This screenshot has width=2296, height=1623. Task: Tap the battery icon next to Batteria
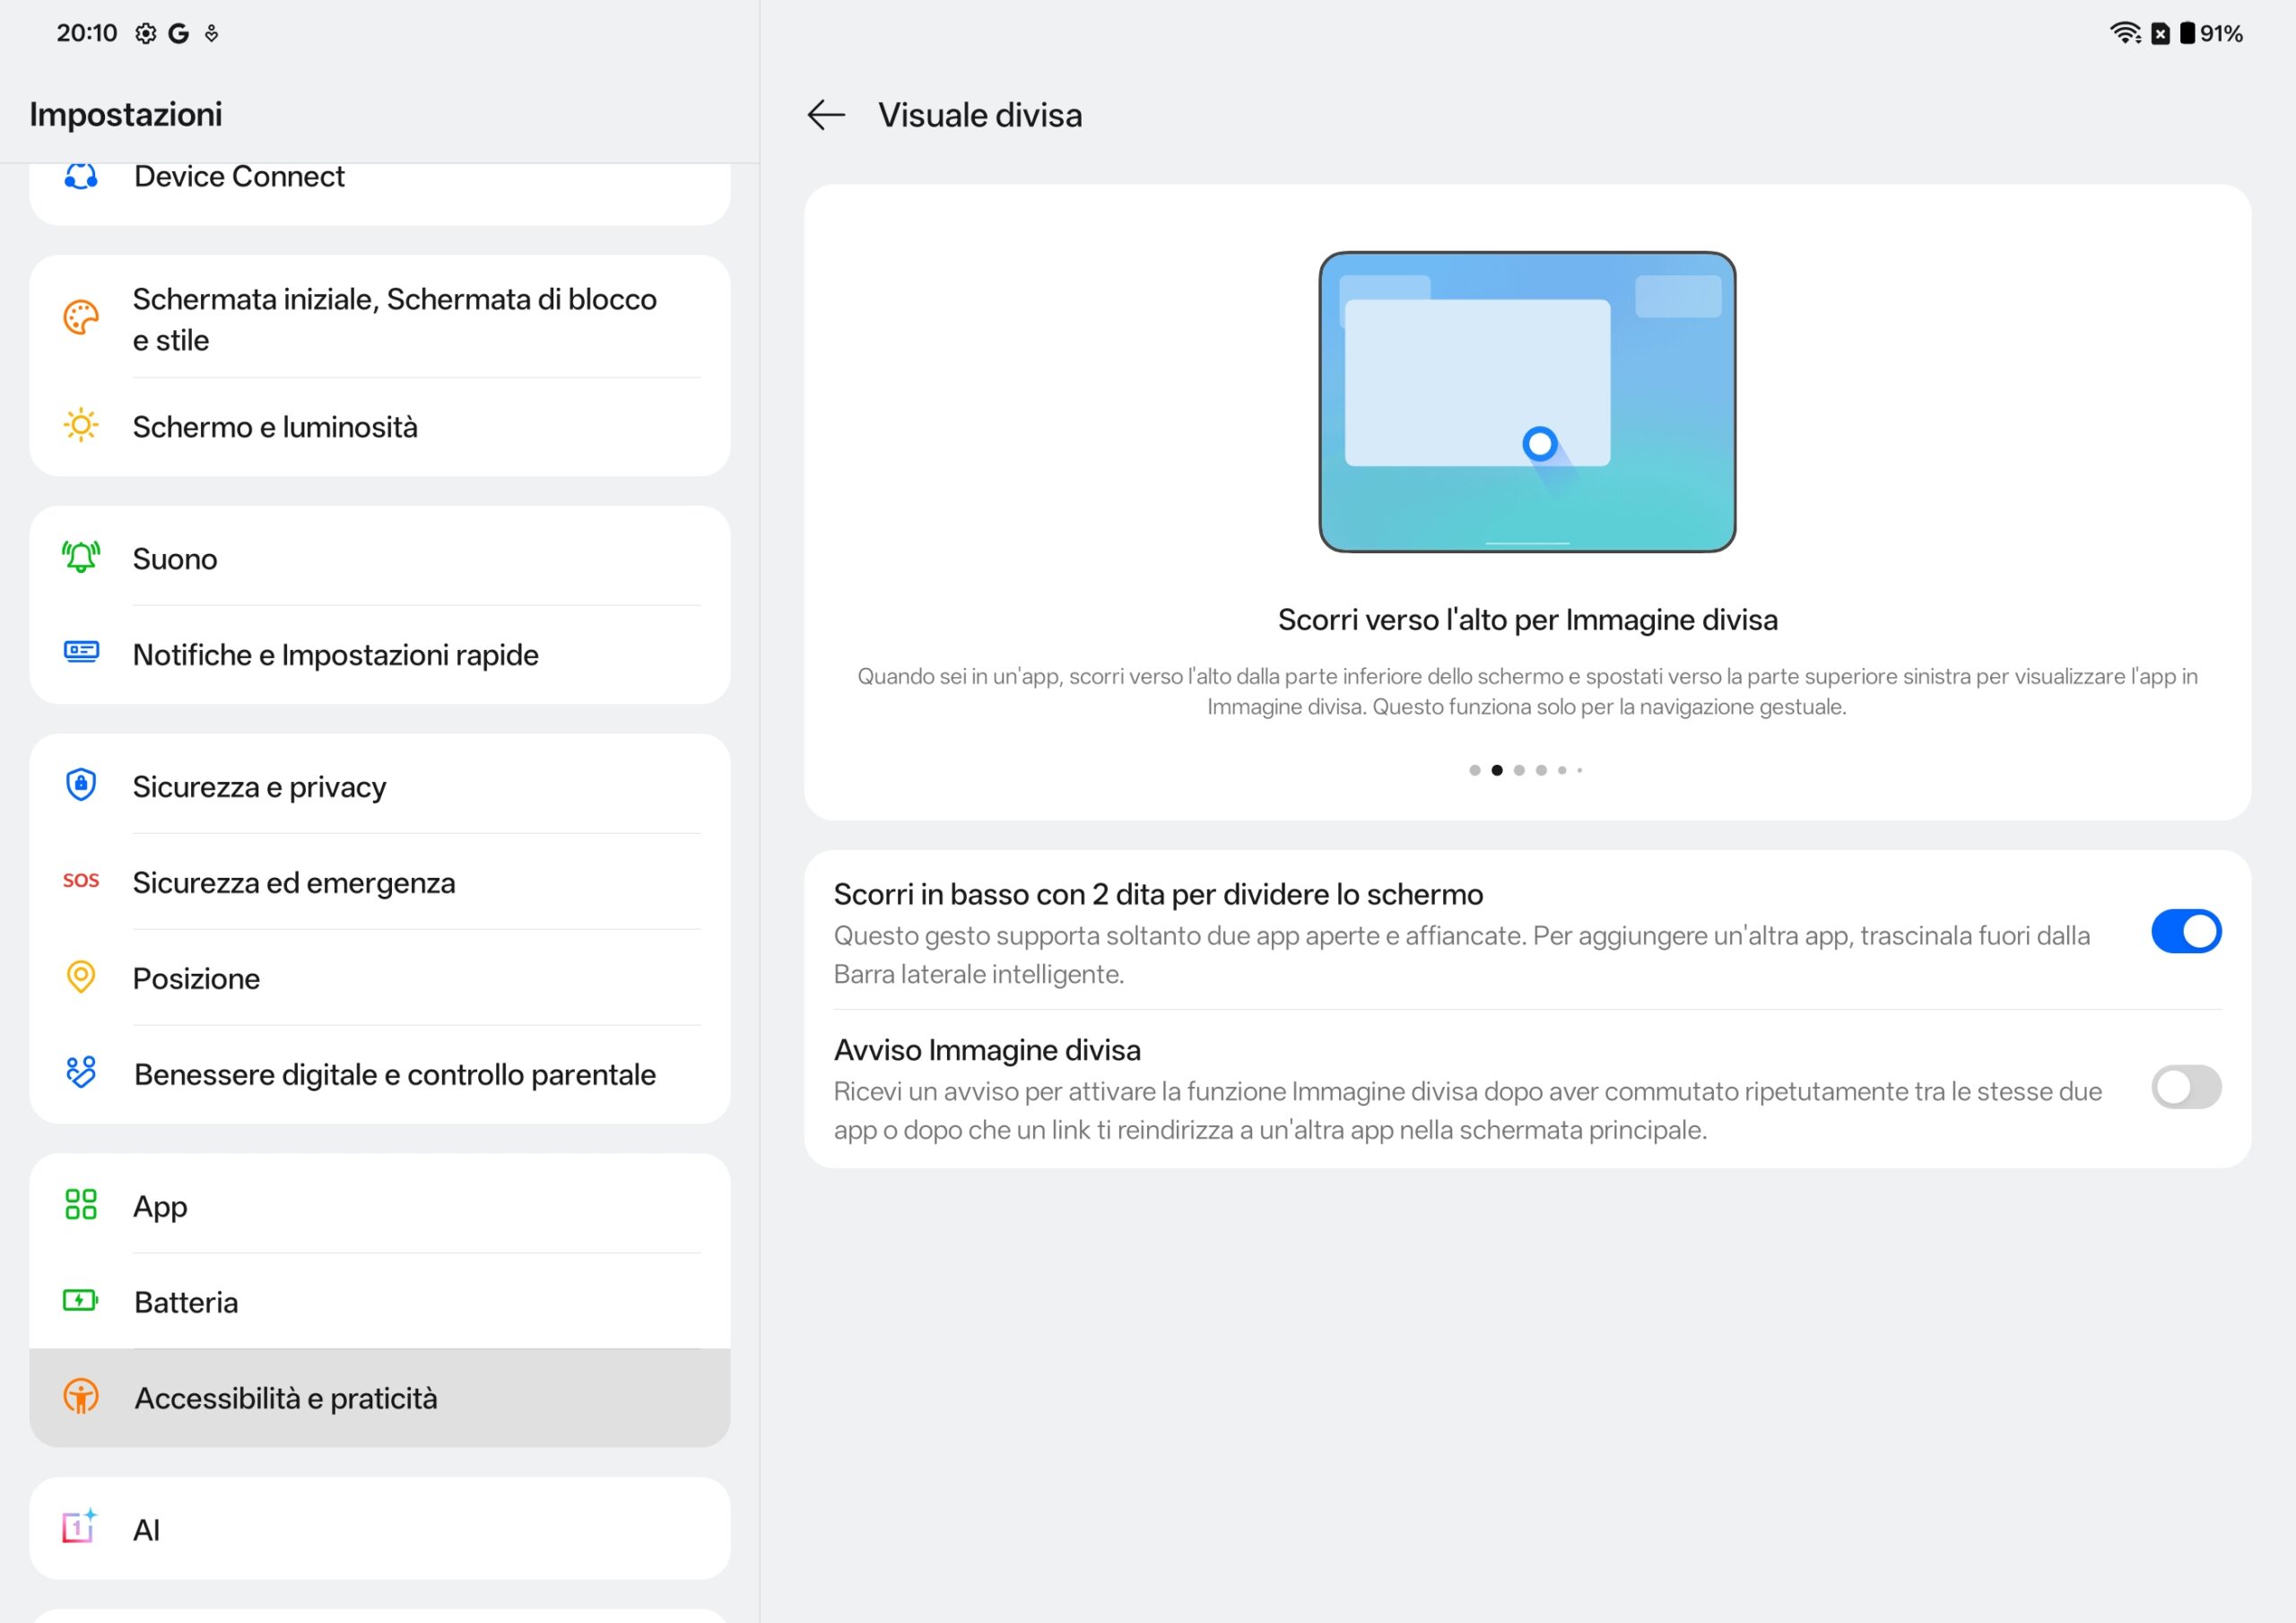pyautogui.click(x=81, y=1301)
